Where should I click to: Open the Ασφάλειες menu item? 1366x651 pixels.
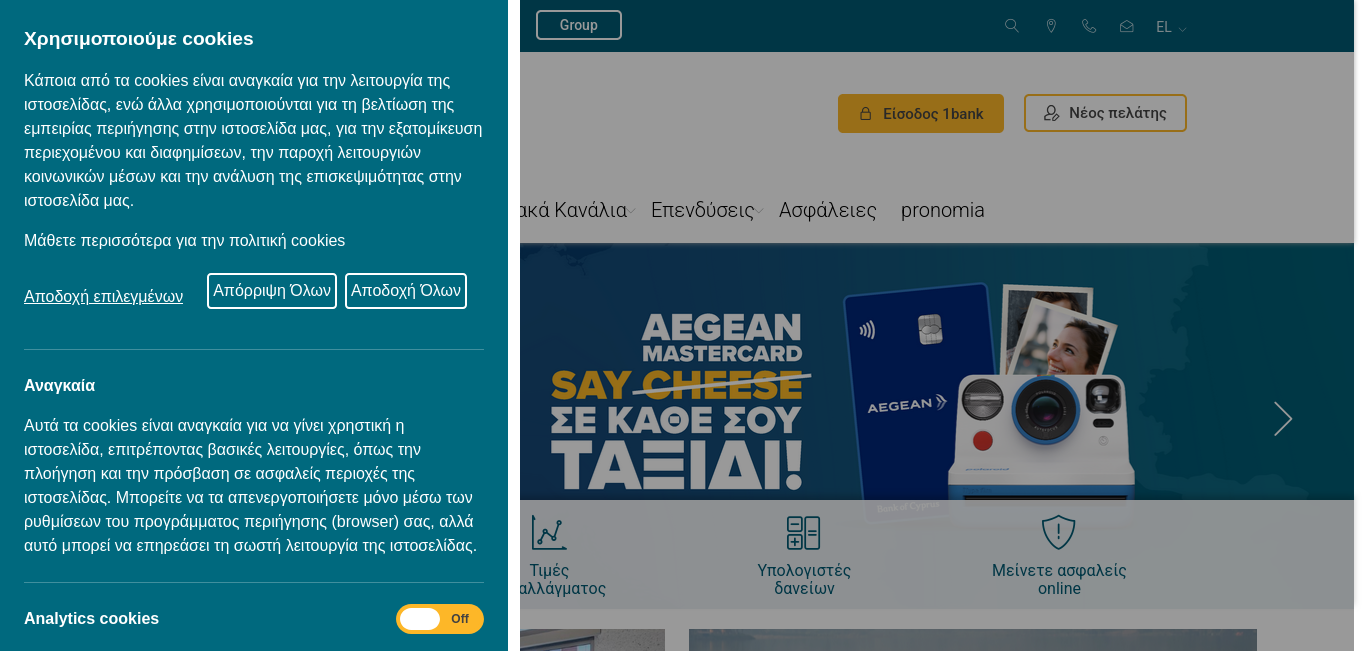[828, 210]
